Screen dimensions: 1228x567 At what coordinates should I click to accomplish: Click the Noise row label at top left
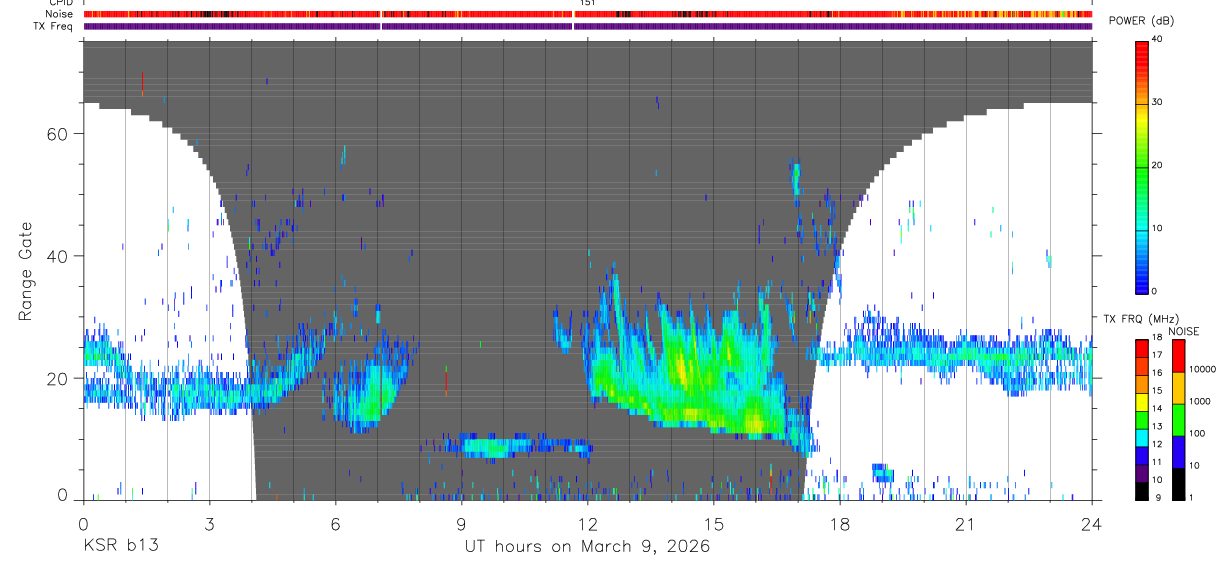(x=60, y=14)
